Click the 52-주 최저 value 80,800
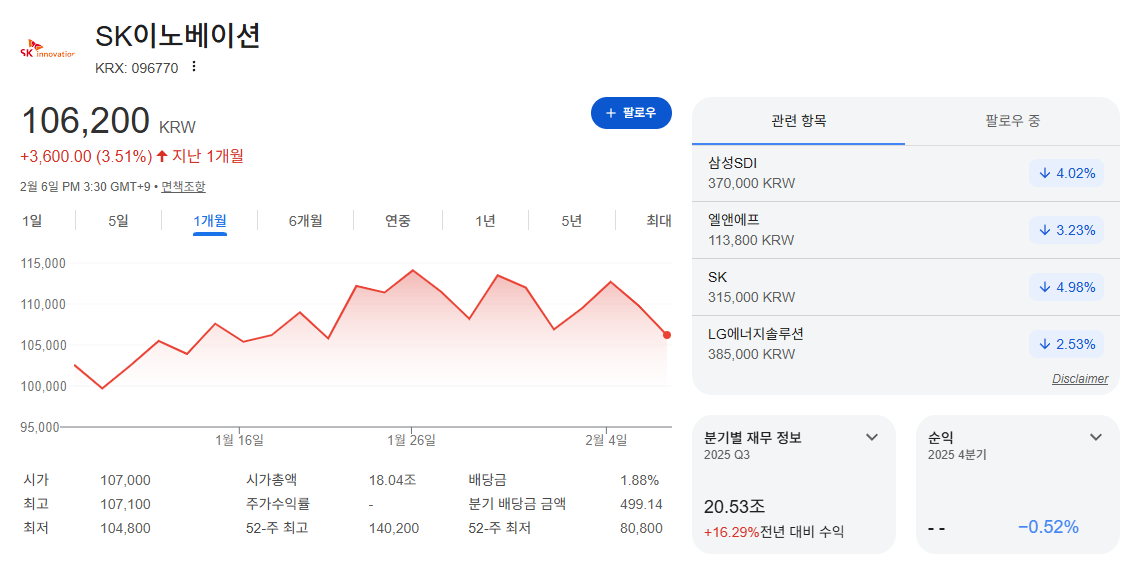The height and width of the screenshot is (567, 1141). click(641, 528)
